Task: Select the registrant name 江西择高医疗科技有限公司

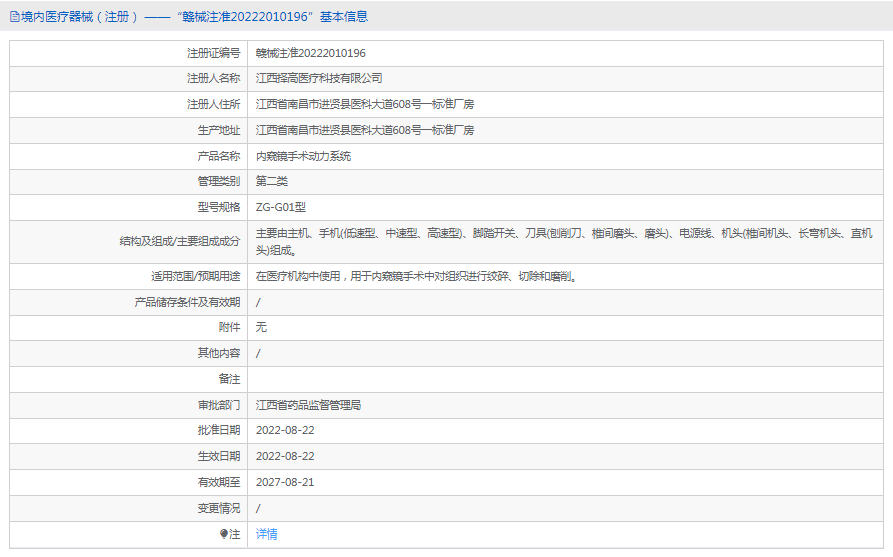Action: (x=319, y=78)
